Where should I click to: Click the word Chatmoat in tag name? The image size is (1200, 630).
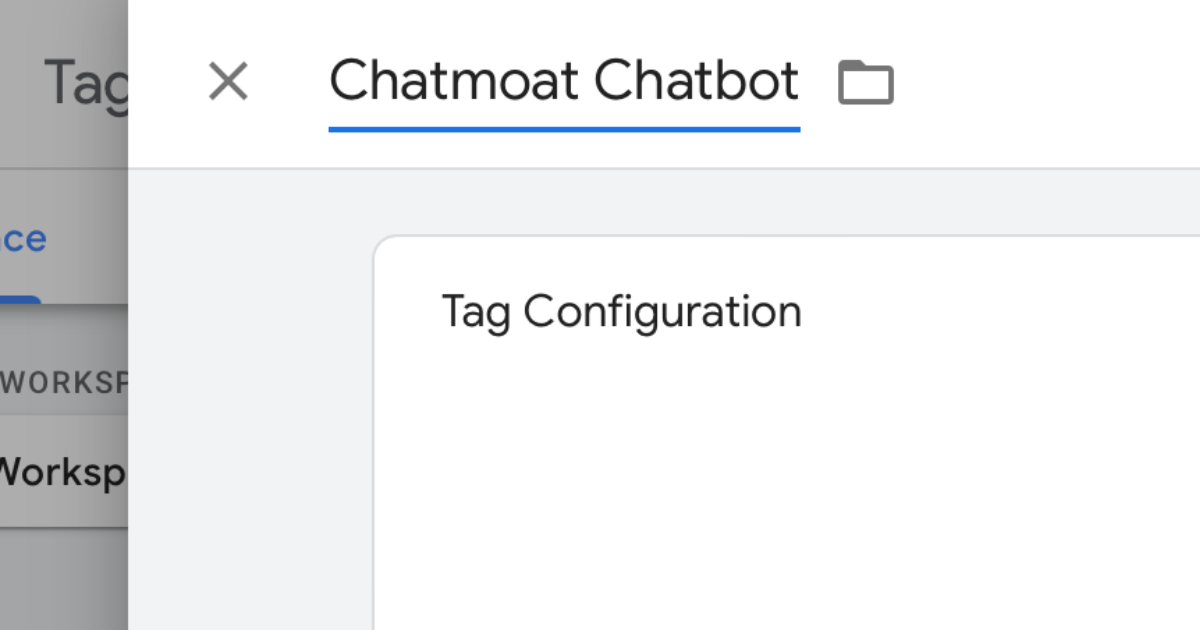coord(455,81)
